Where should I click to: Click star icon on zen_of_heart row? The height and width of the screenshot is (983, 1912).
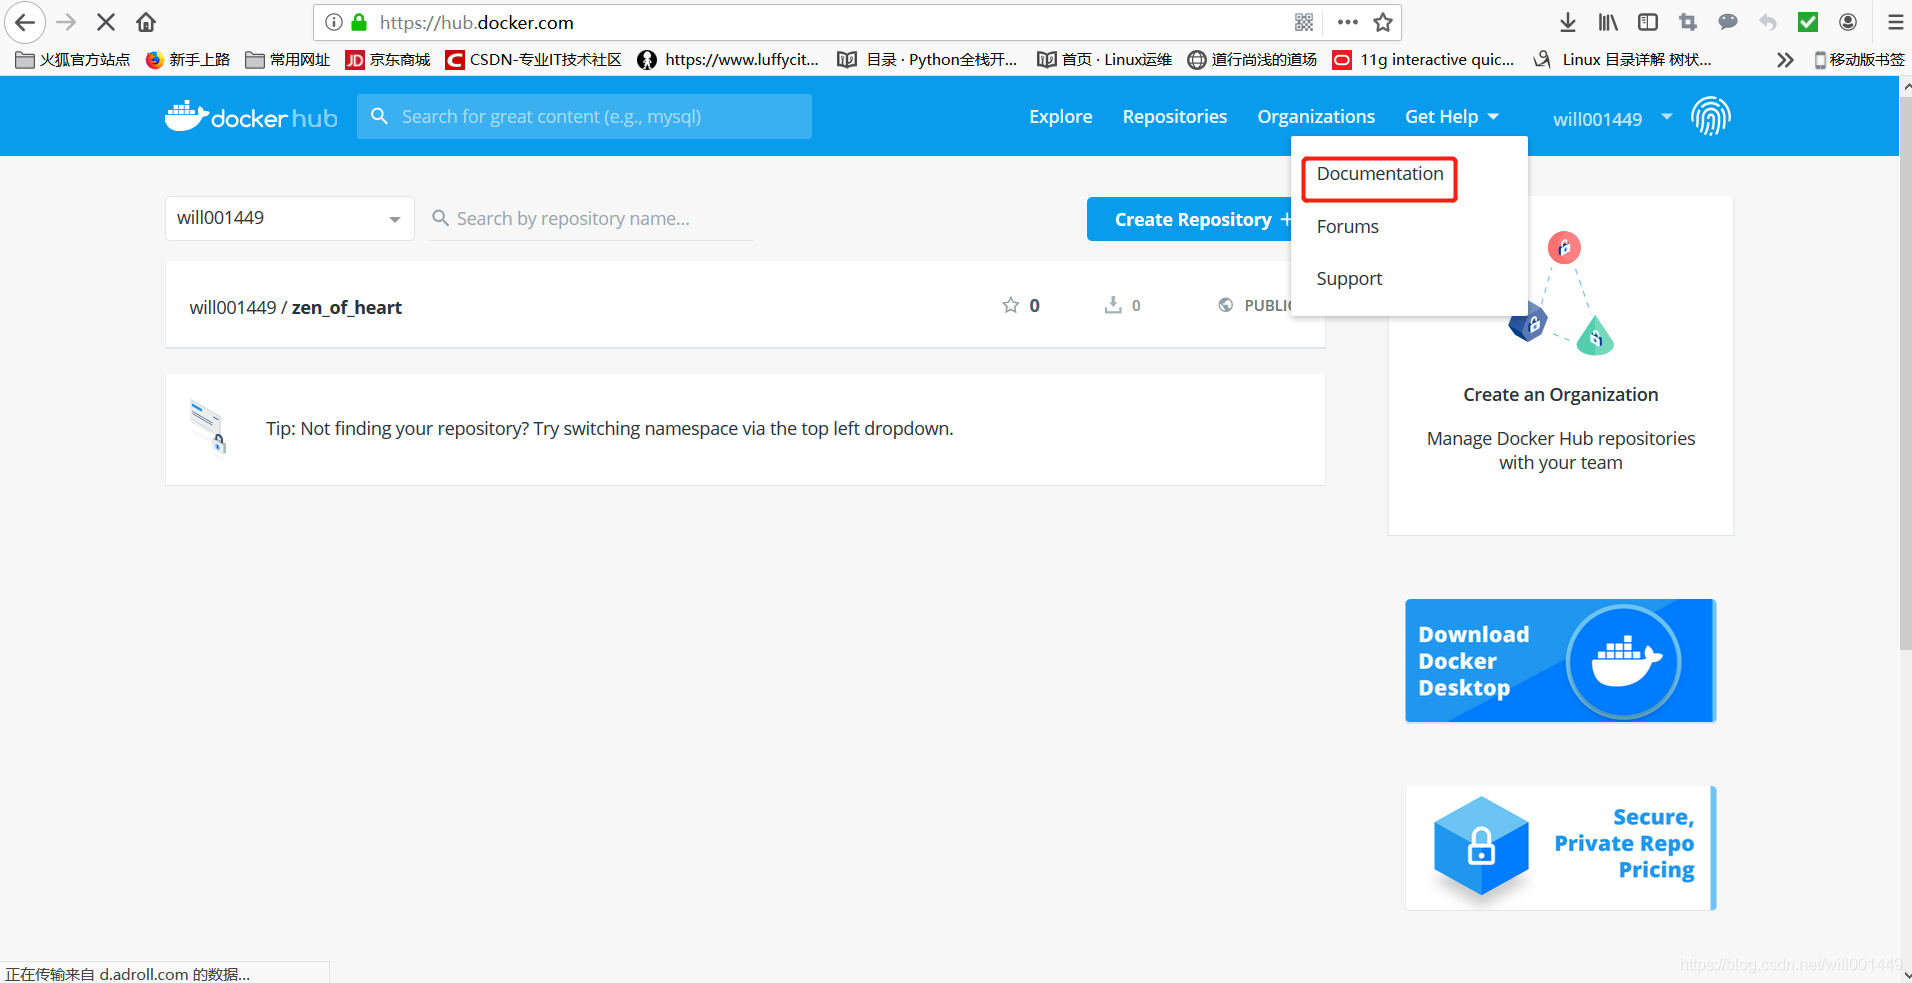point(1011,305)
